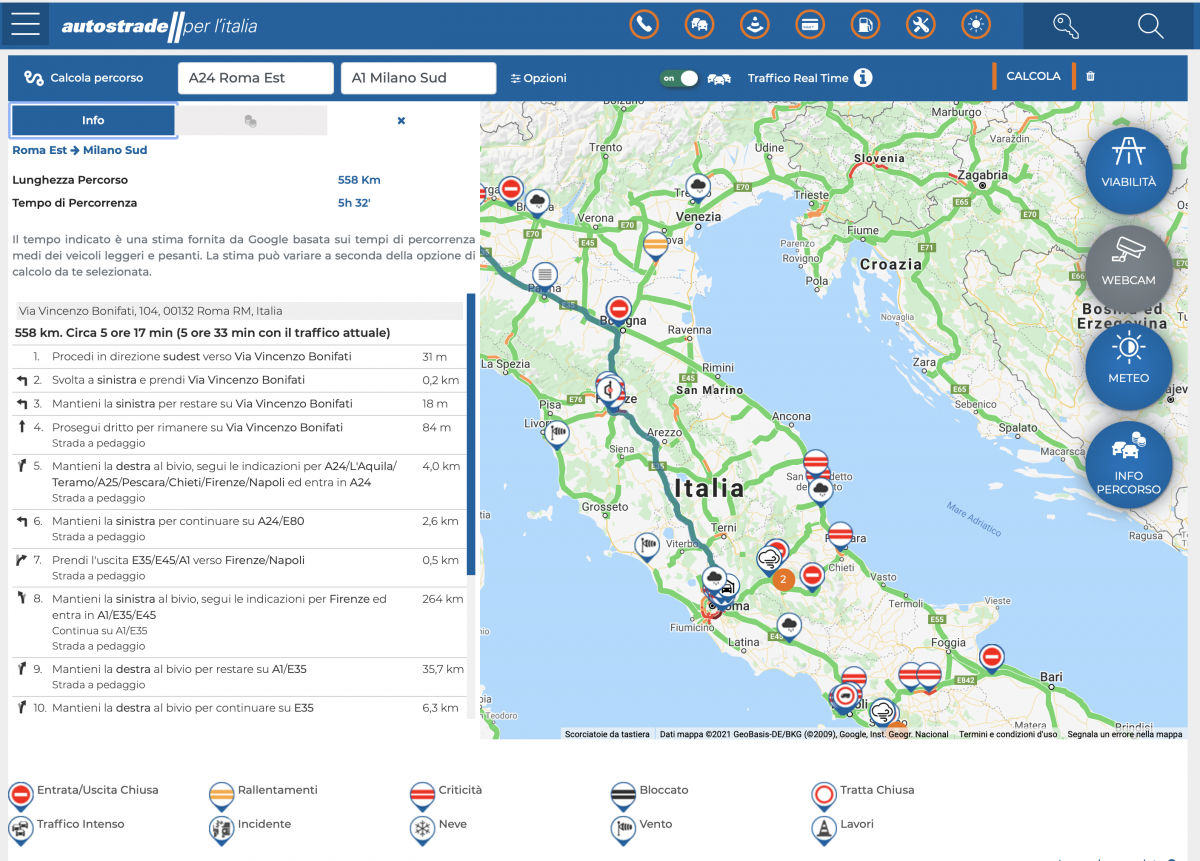Image resolution: width=1200 pixels, height=861 pixels.
Task: Open the phone contact icon in top toolbar
Action: [644, 24]
